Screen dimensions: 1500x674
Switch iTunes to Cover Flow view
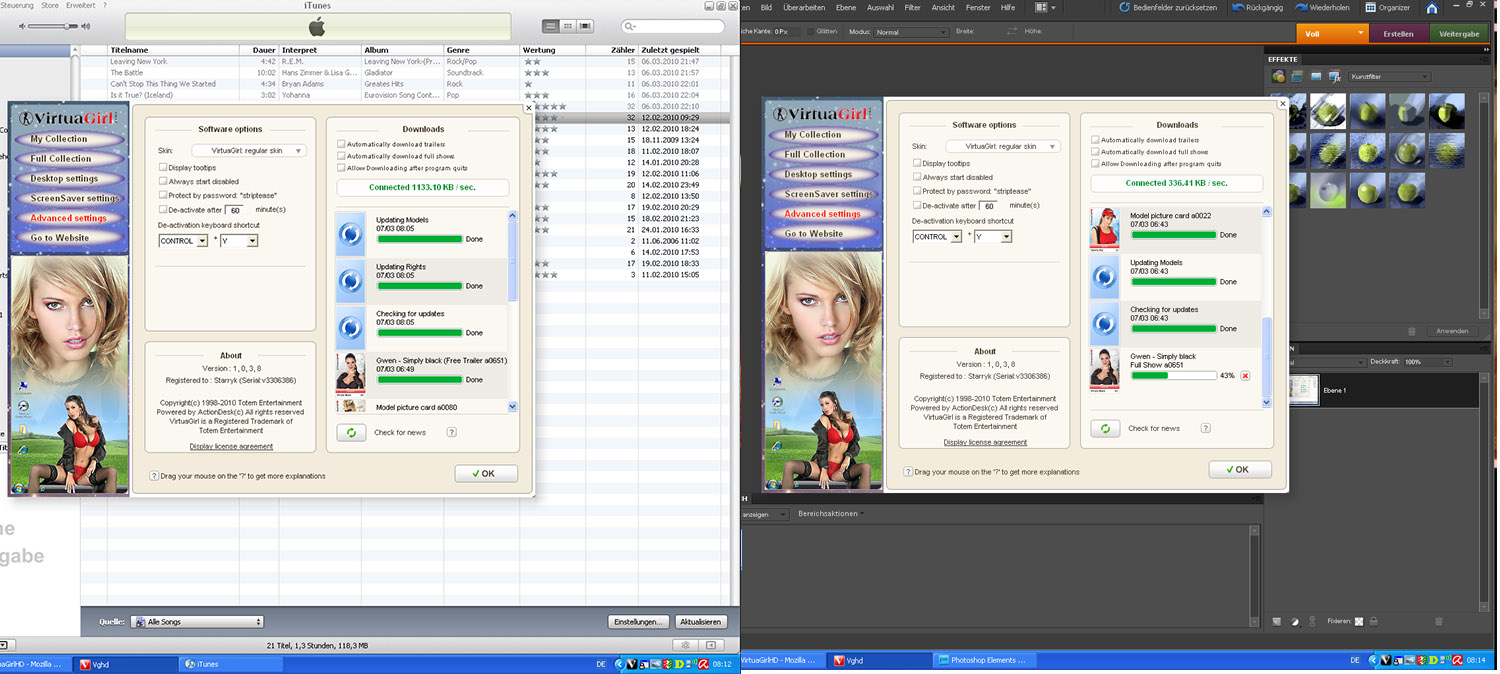coord(586,26)
